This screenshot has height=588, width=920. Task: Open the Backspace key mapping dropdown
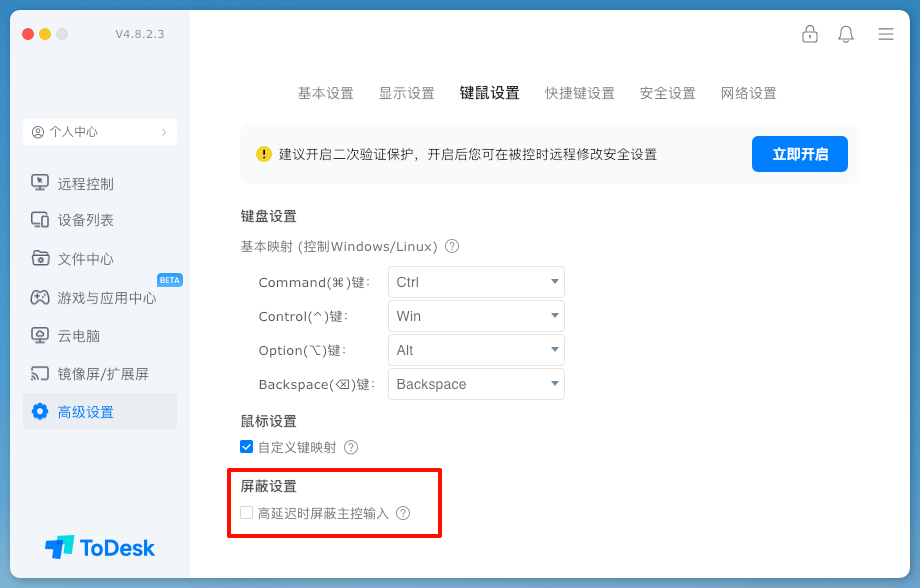476,384
